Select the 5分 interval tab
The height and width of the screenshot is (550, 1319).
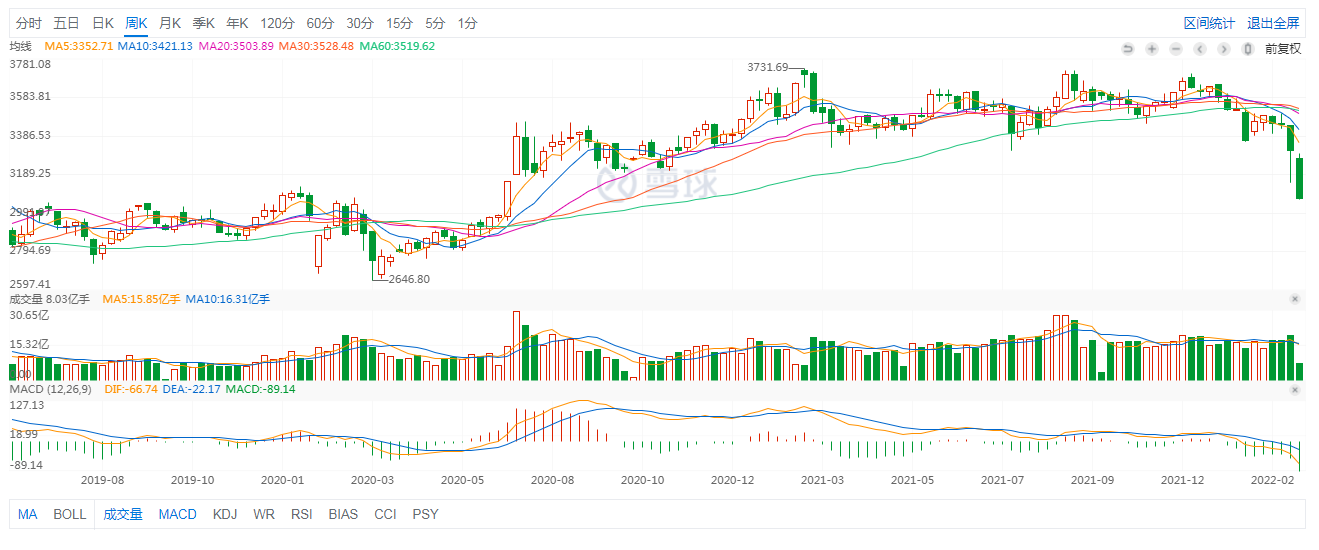(435, 23)
